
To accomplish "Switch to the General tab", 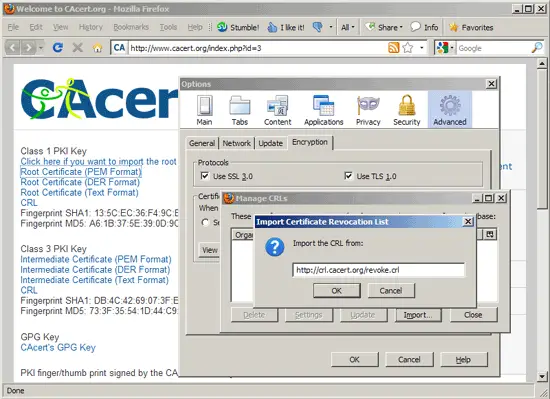I will coord(202,143).
